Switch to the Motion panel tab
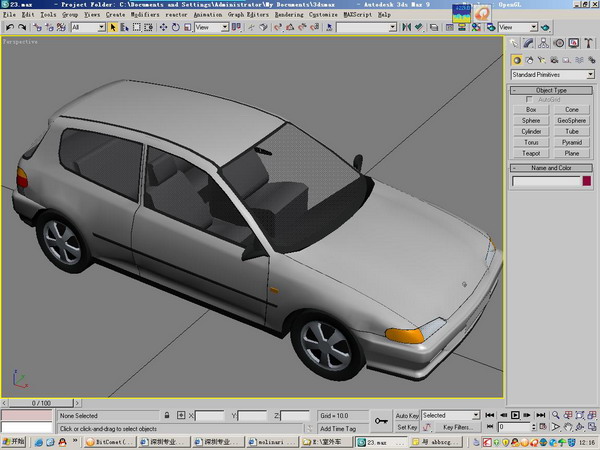 pyautogui.click(x=559, y=43)
